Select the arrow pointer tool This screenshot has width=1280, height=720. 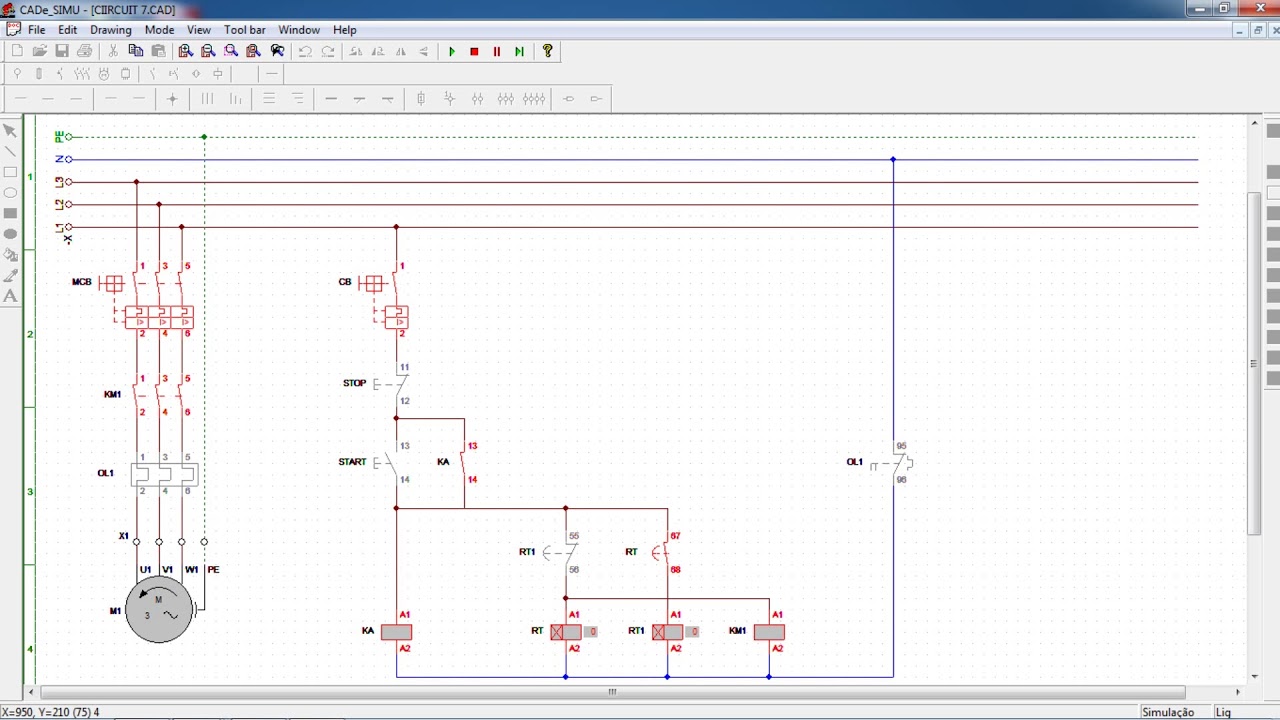click(x=11, y=131)
